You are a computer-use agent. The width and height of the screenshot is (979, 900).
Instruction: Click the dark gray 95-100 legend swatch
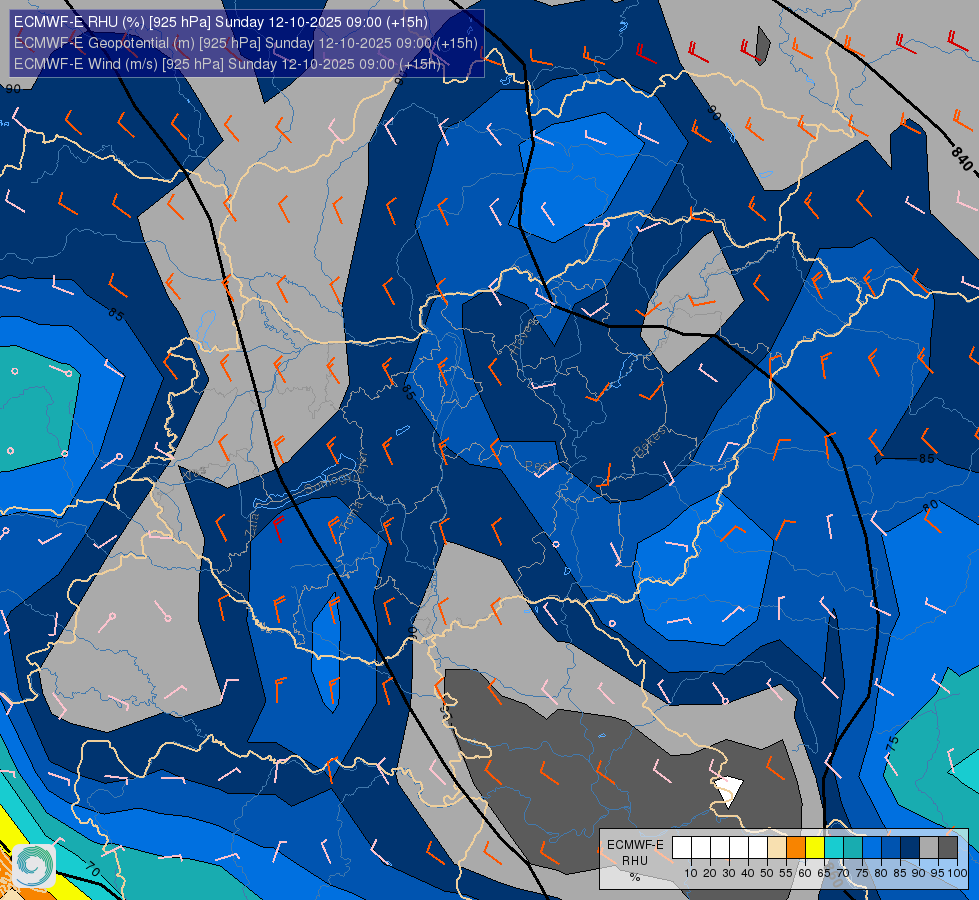(x=948, y=848)
